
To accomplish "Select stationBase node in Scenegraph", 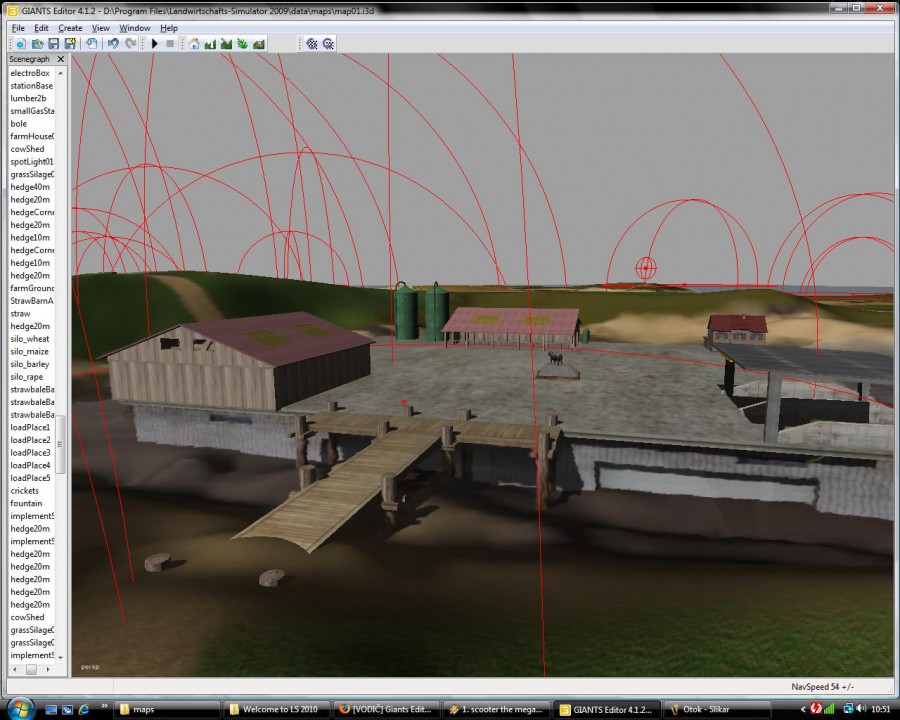I will (x=32, y=86).
